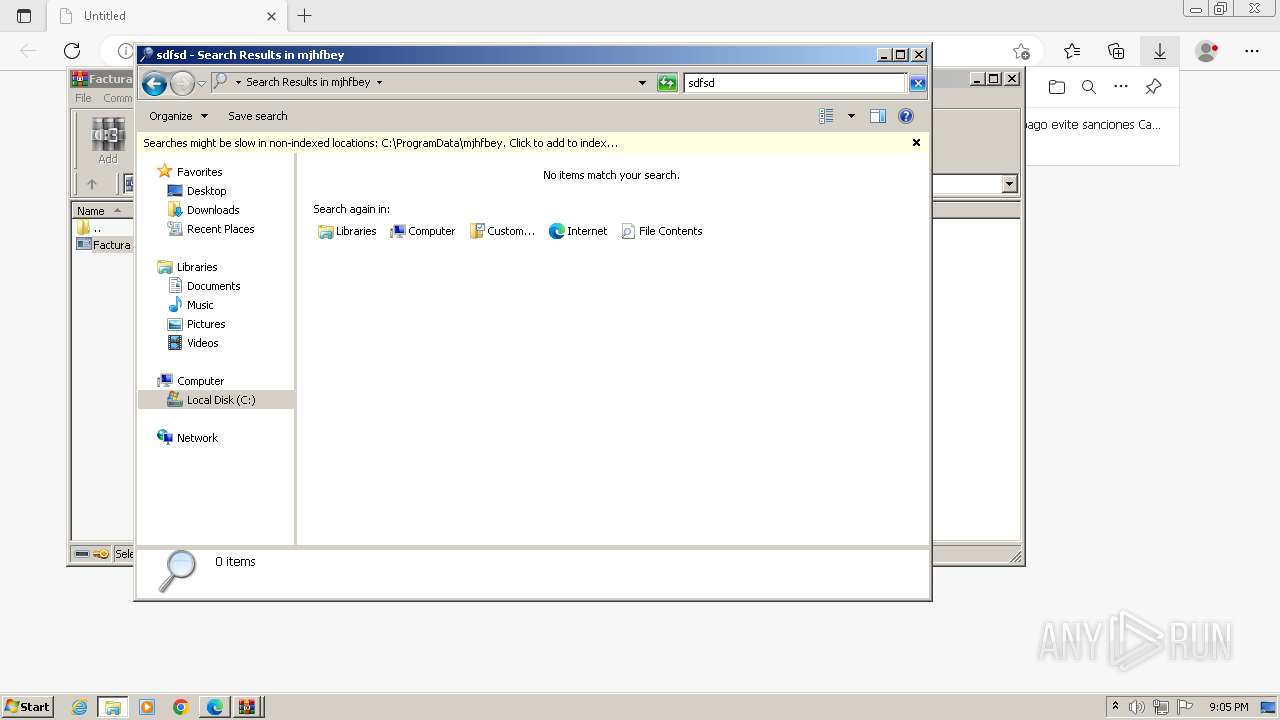Toggle the preview pane button
This screenshot has height=720, width=1280.
coord(877,116)
